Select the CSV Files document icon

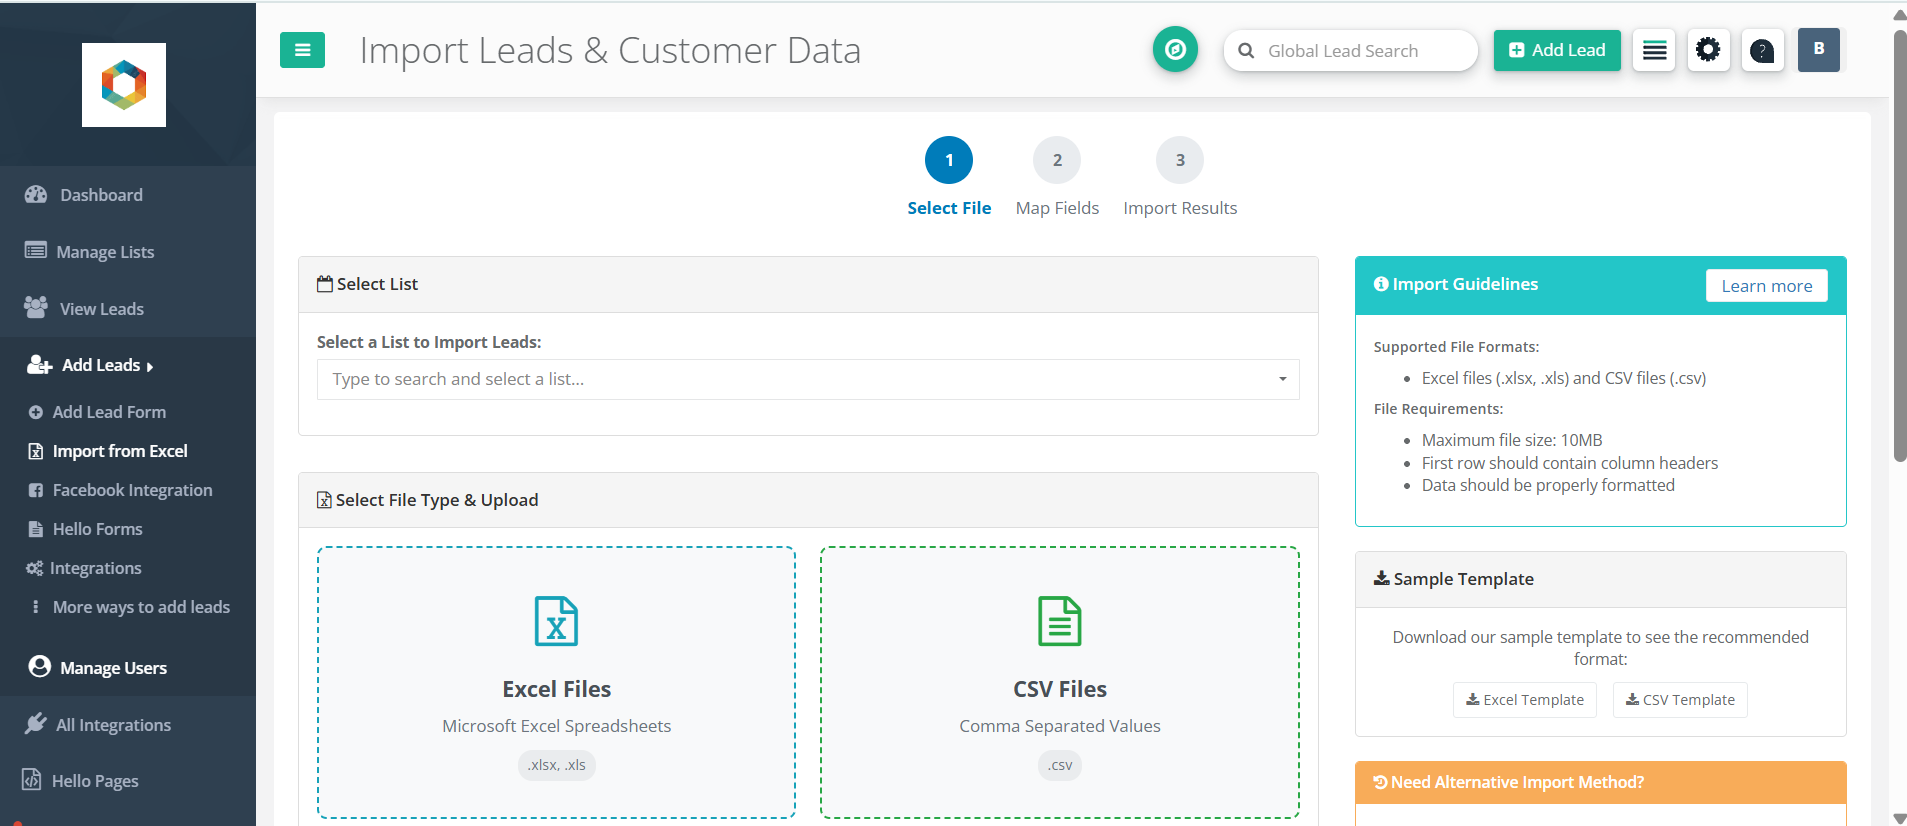(x=1059, y=621)
